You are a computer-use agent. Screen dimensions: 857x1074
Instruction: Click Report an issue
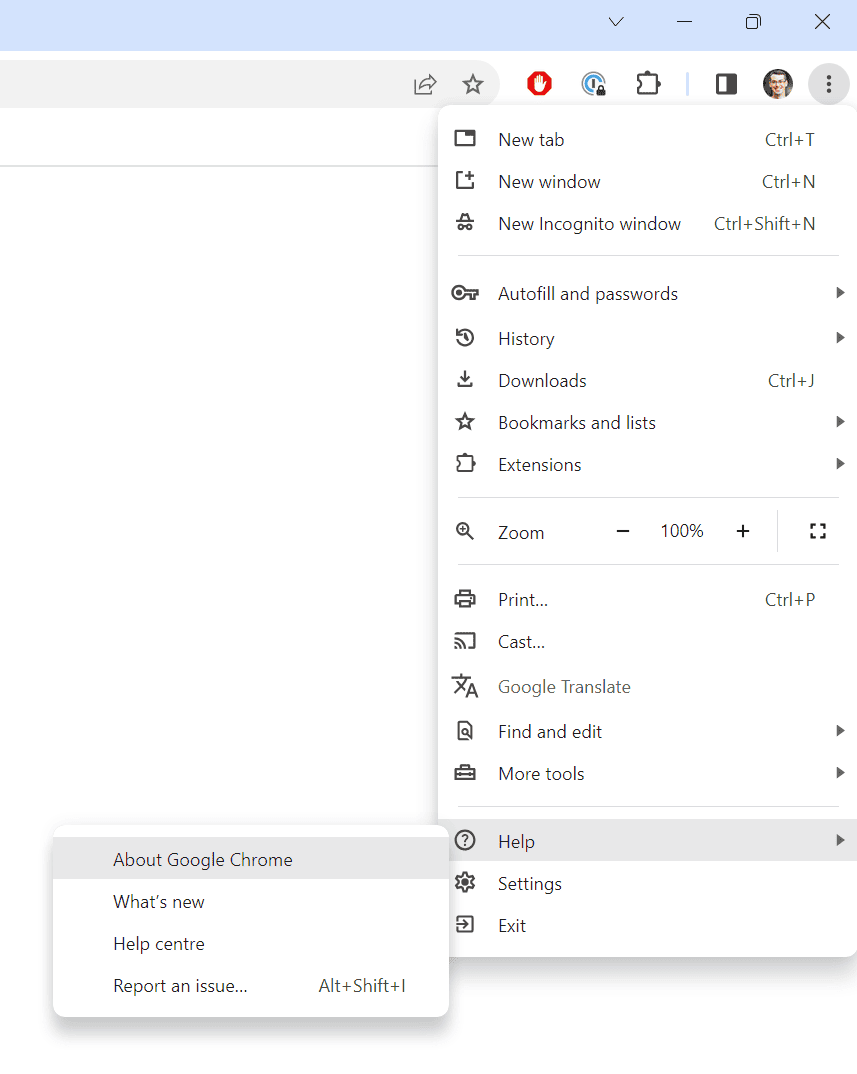coord(180,985)
